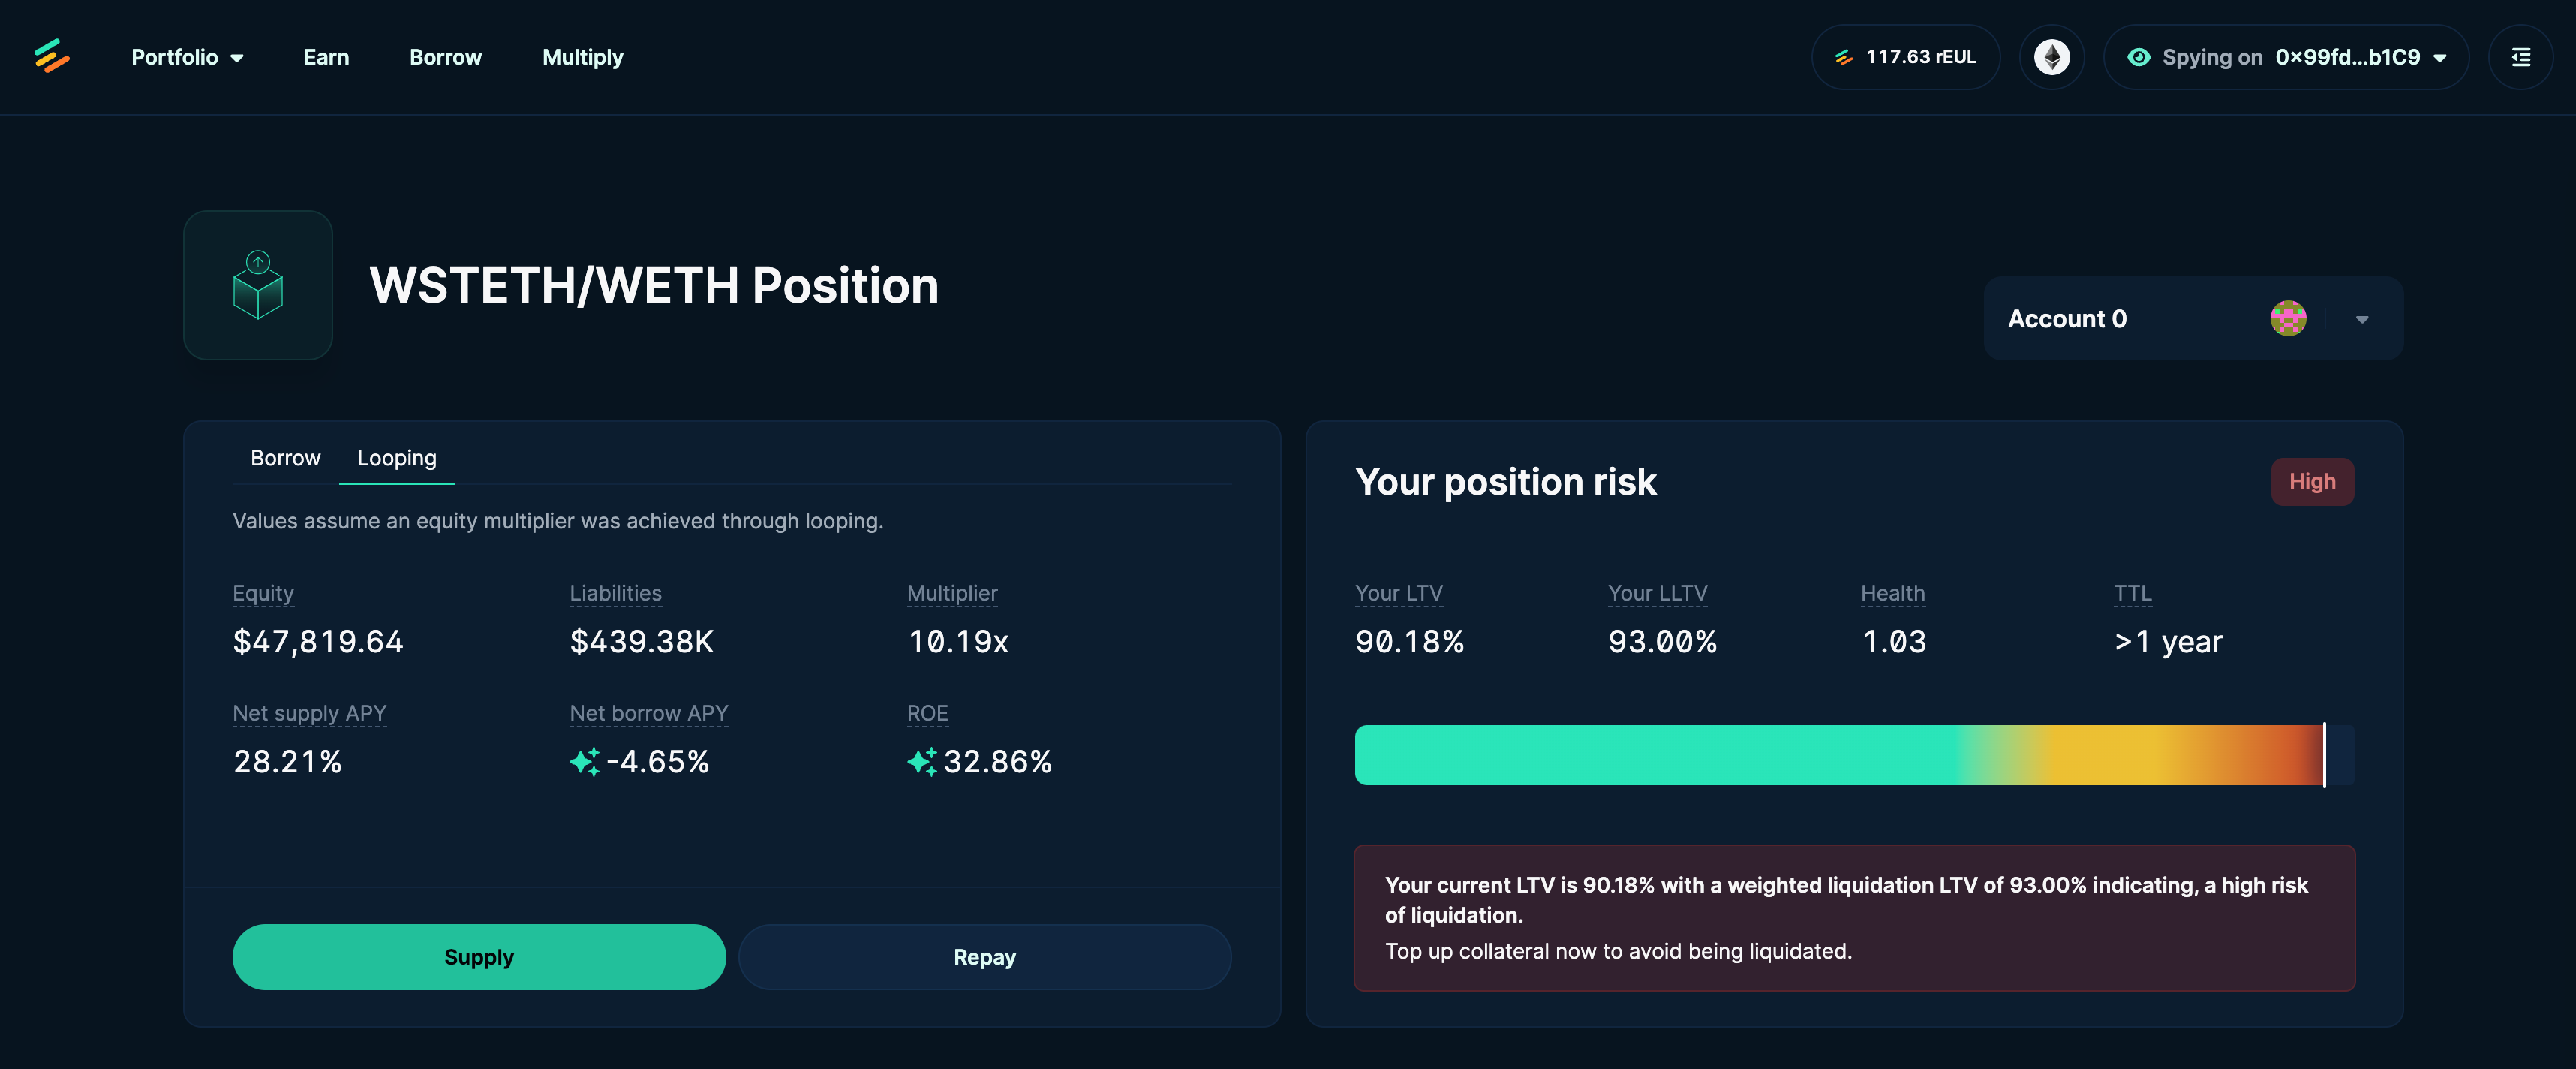Viewport: 2576px width, 1069px height.
Task: Click the hamburger menu icon
Action: [x=2523, y=56]
